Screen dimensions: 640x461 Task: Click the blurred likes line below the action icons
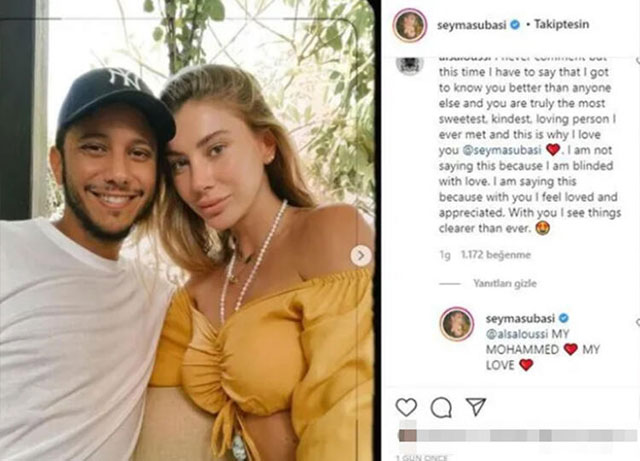[517, 435]
